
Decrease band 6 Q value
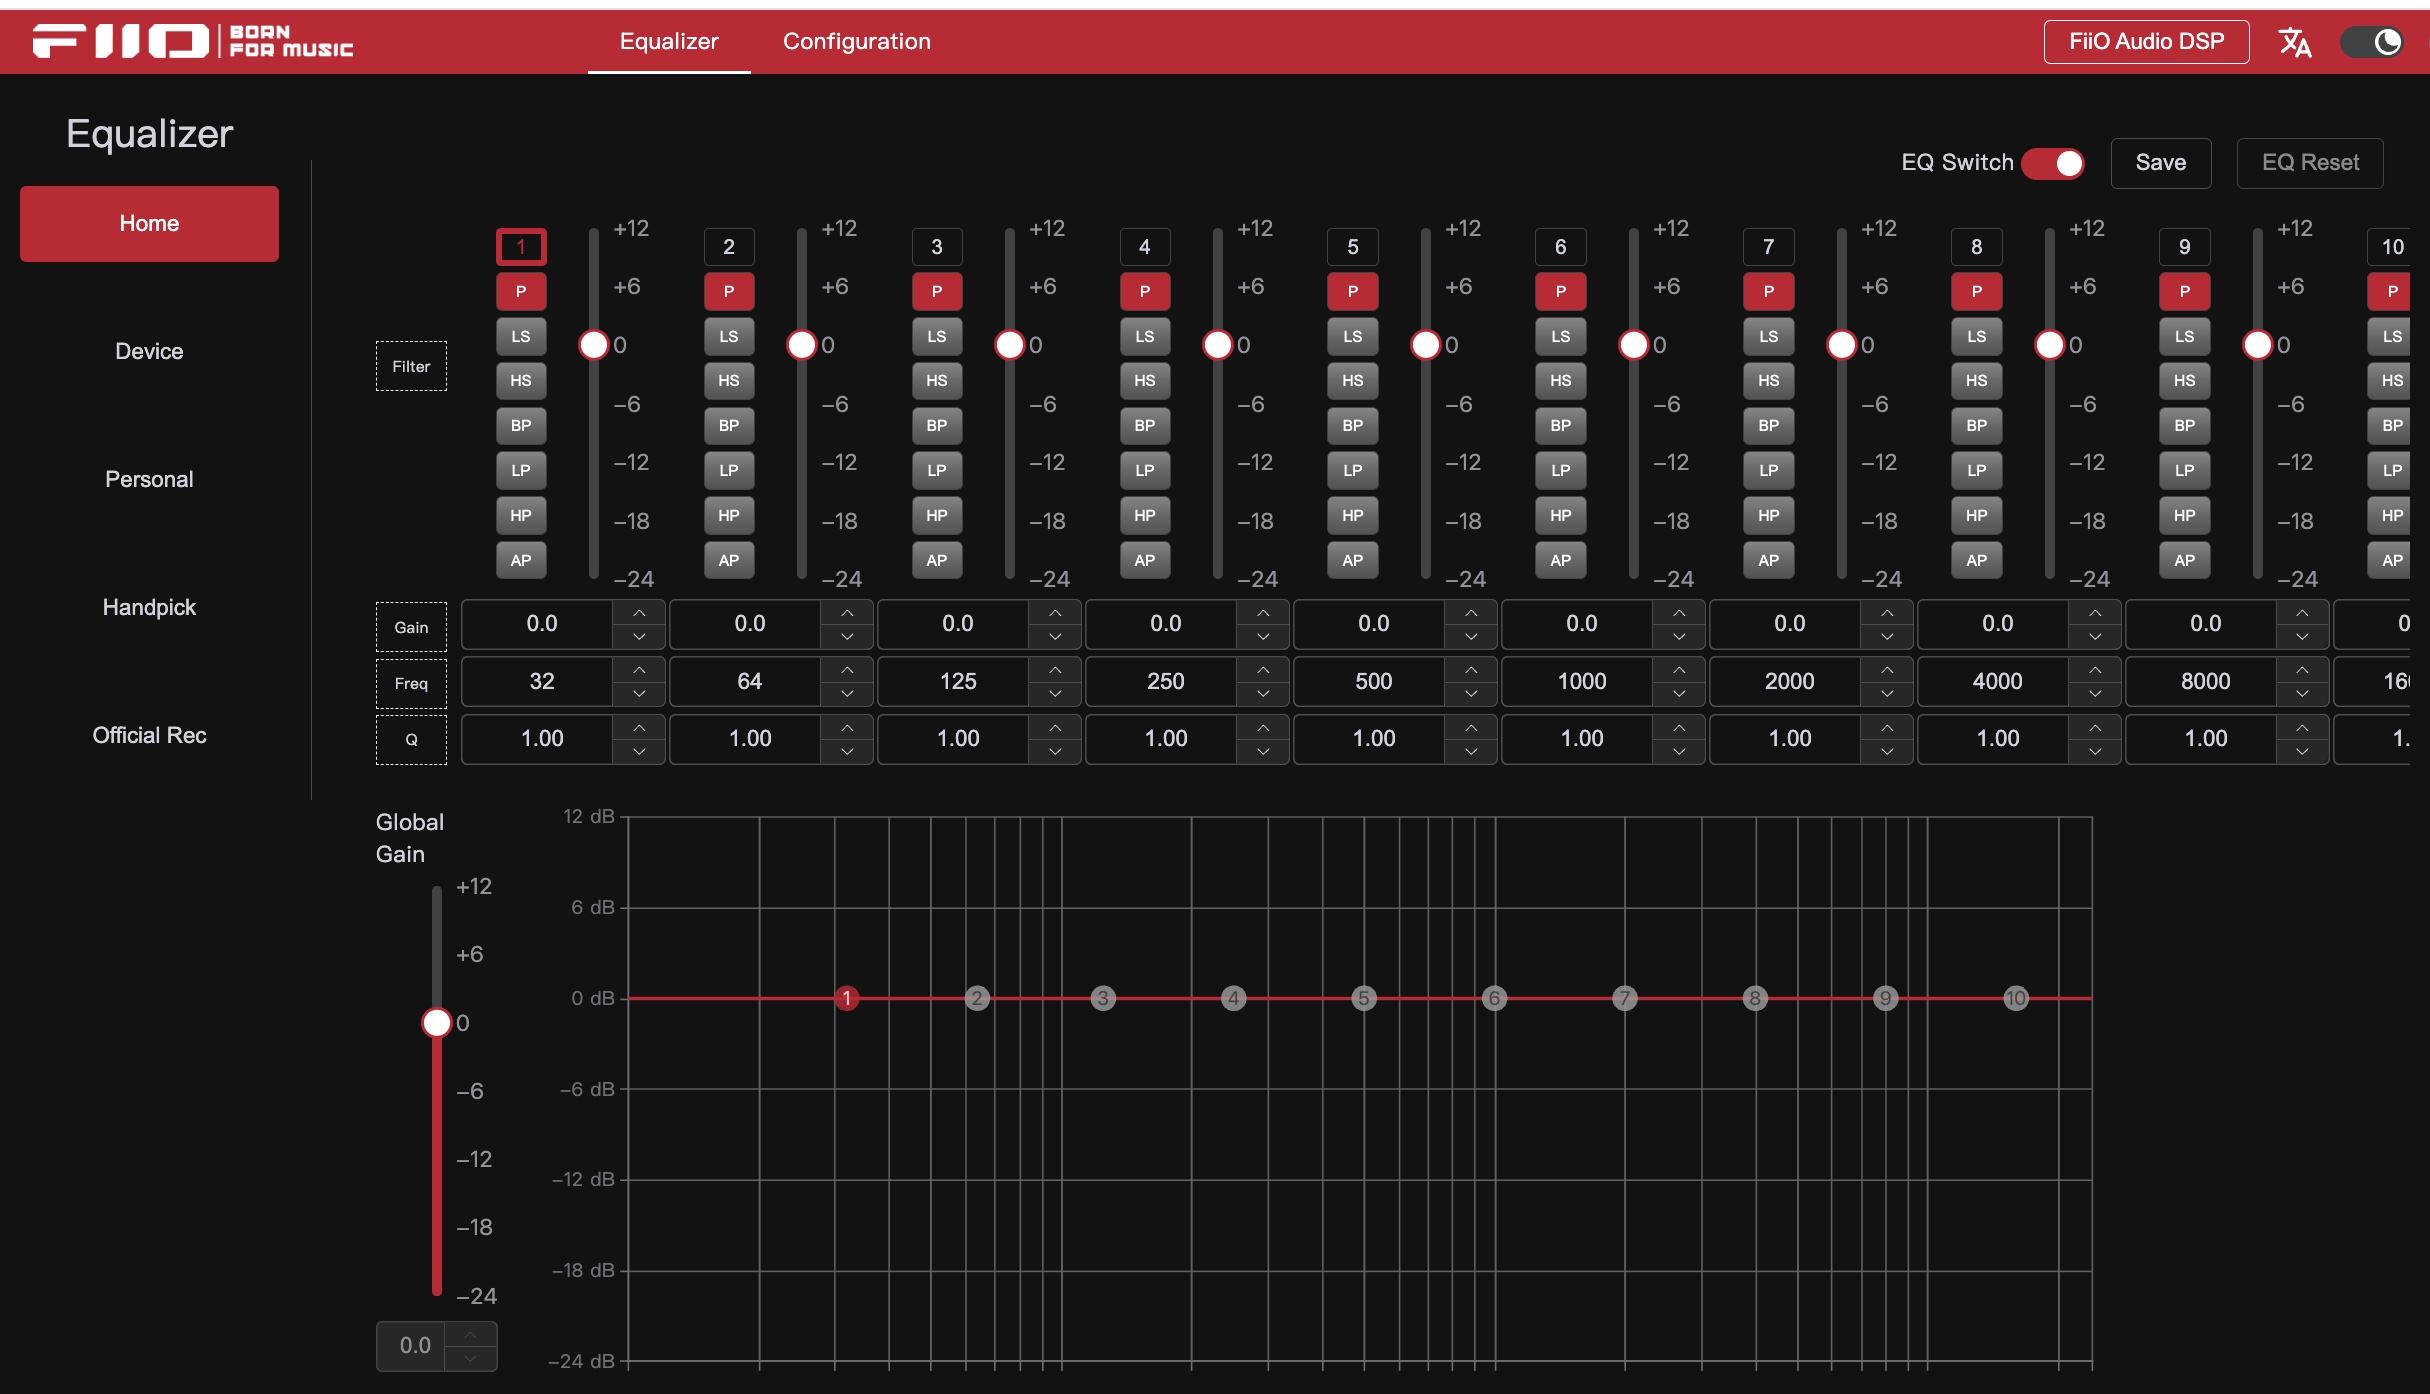[x=1679, y=752]
